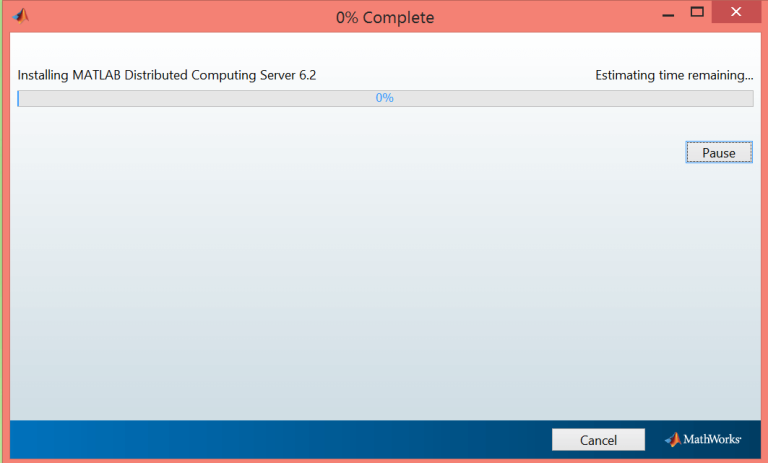This screenshot has height=463, width=768.
Task: Click the MATLAB logo icon in title bar
Action: click(x=21, y=16)
